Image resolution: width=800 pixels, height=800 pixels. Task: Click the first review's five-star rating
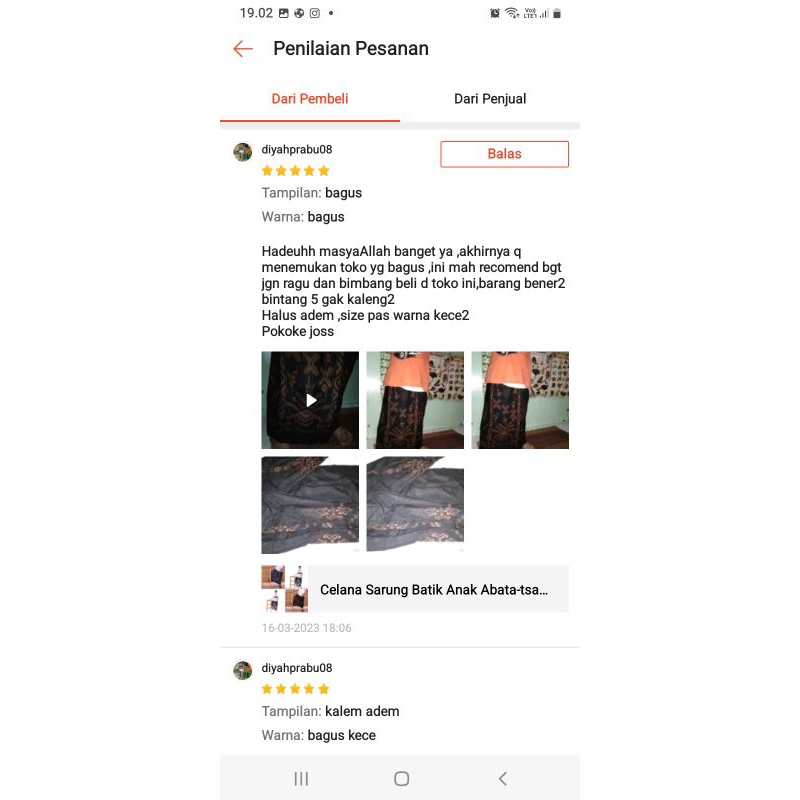point(295,171)
